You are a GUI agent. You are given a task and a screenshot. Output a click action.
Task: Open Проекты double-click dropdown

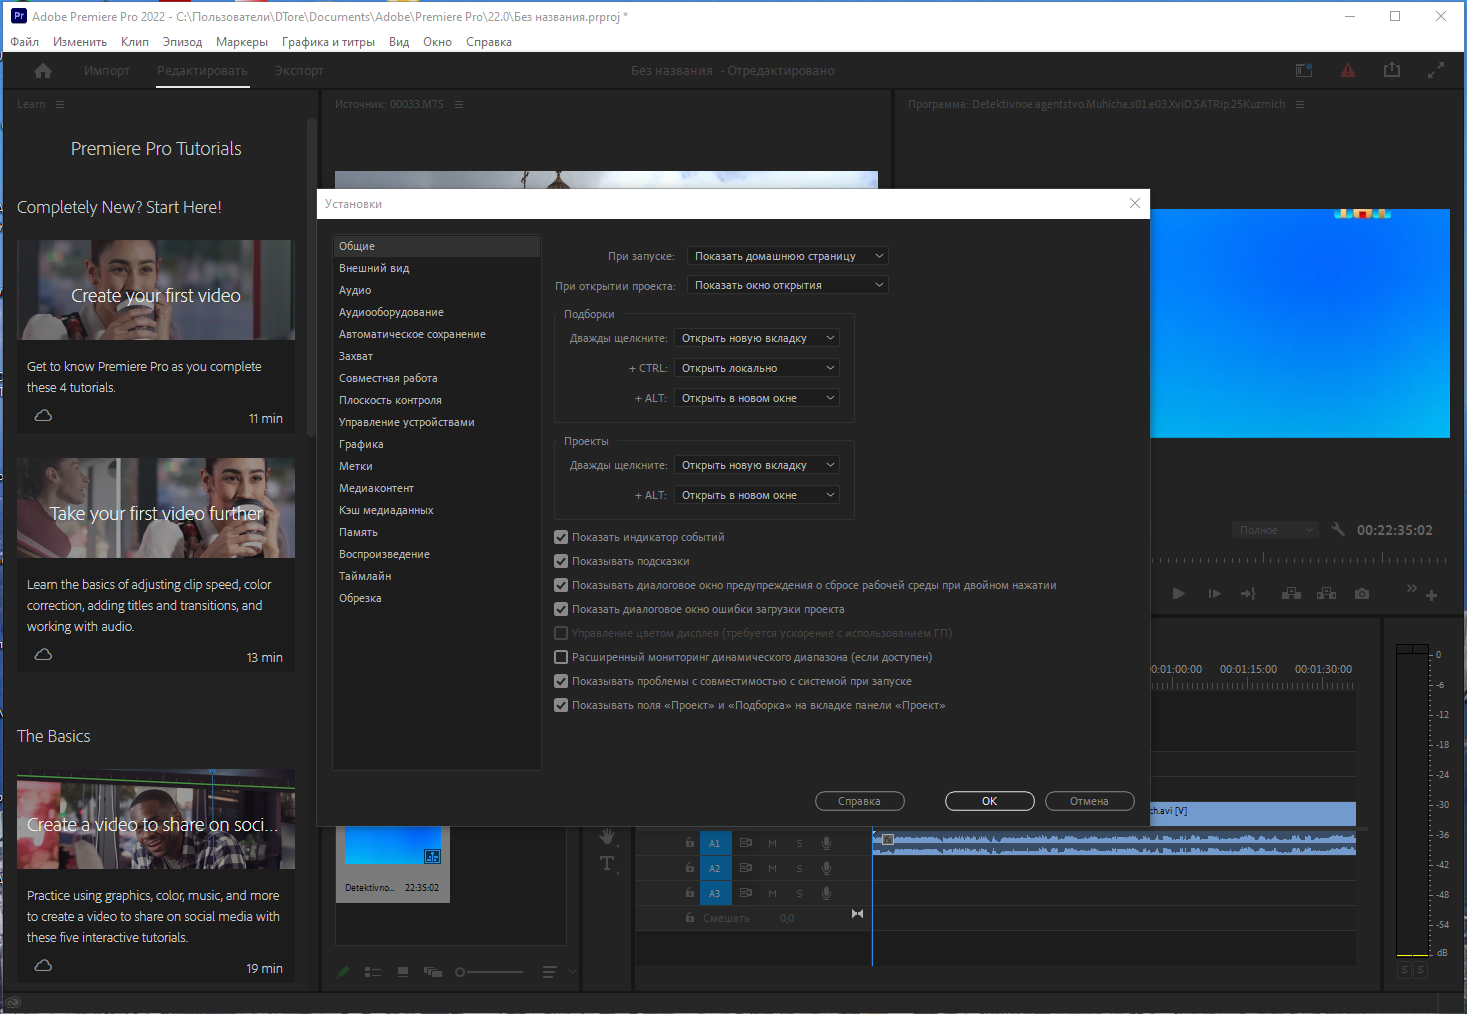pyautogui.click(x=757, y=465)
